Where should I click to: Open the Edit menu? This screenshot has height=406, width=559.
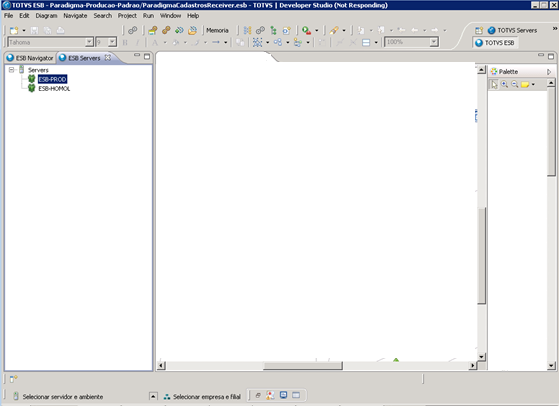pos(24,16)
